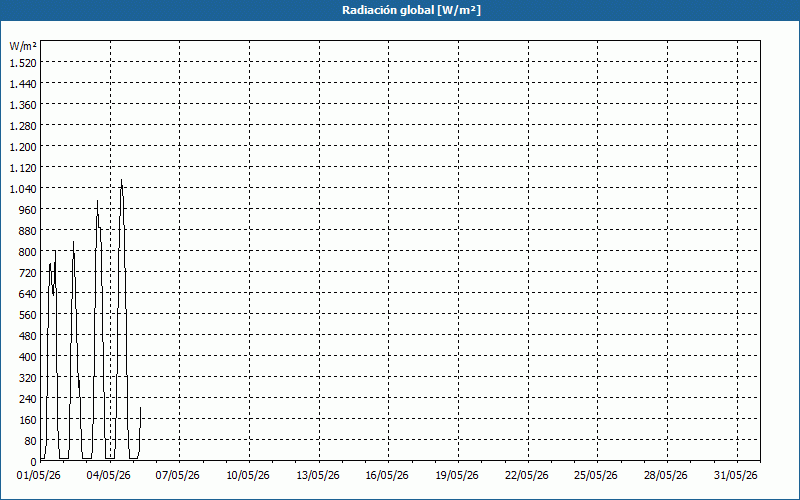This screenshot has height=500, width=800.
Task: Click the 16/05/26 date label
Action: pos(387,476)
